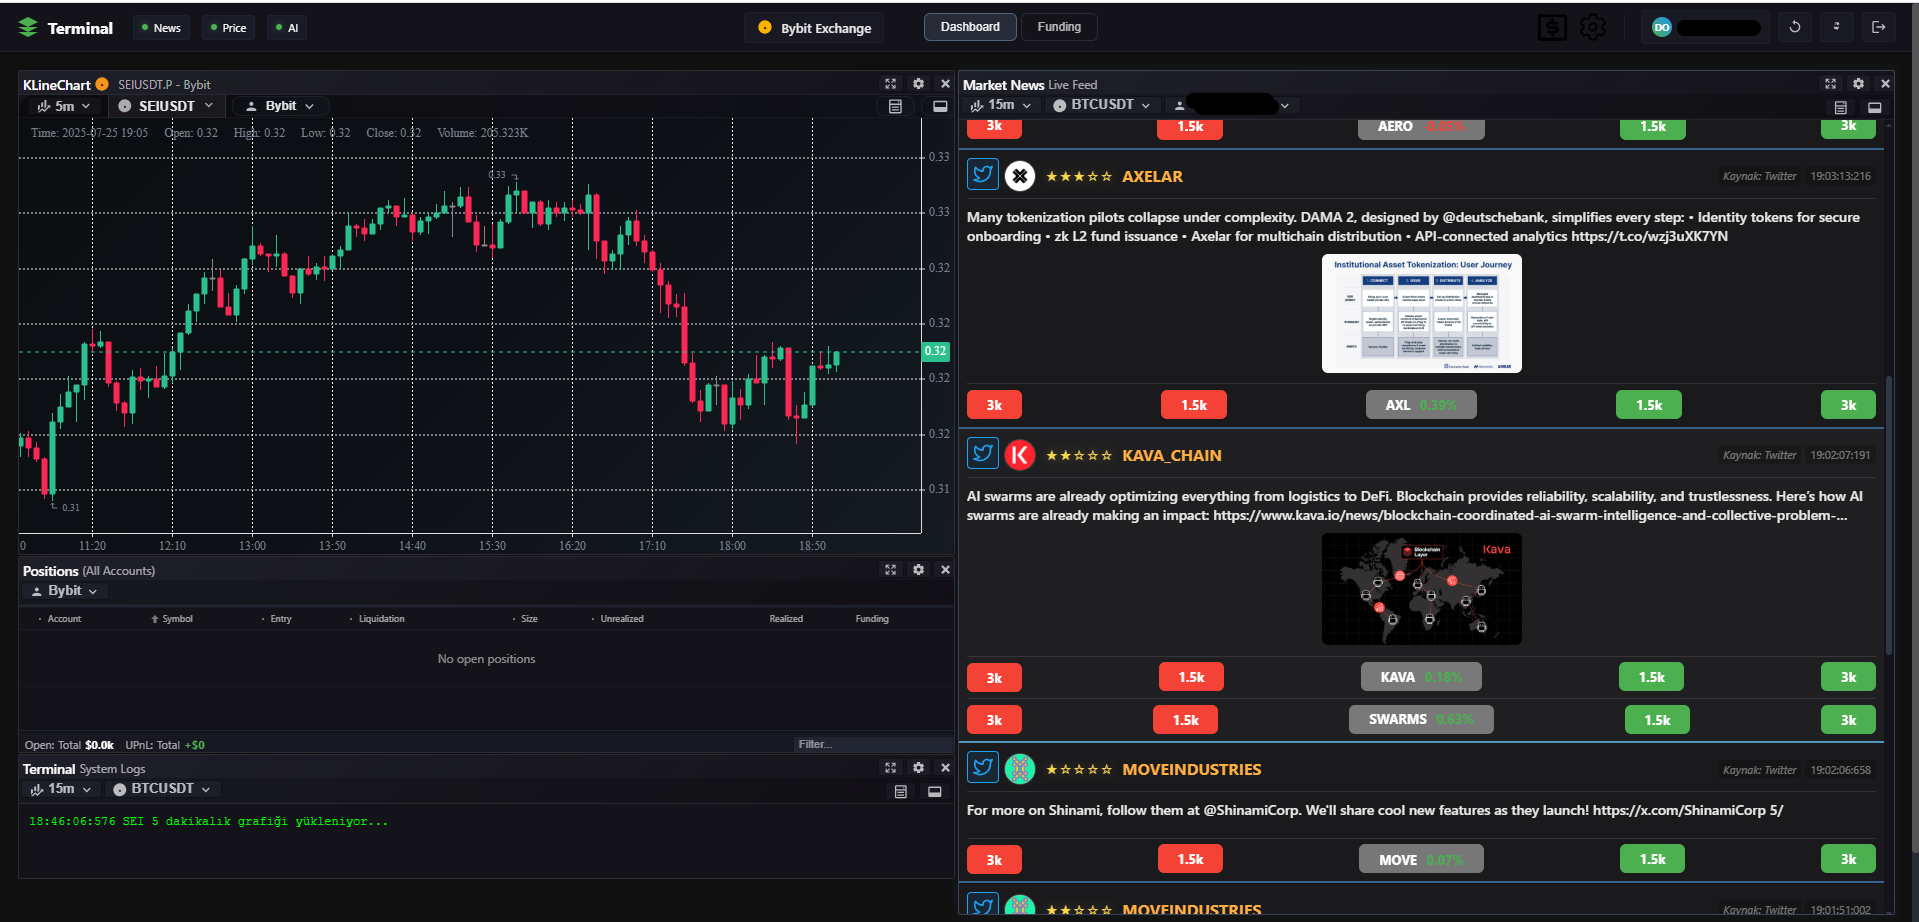The width and height of the screenshot is (1919, 922).
Task: Click the layout bar icon in Market News toolbar
Action: (x=1874, y=107)
